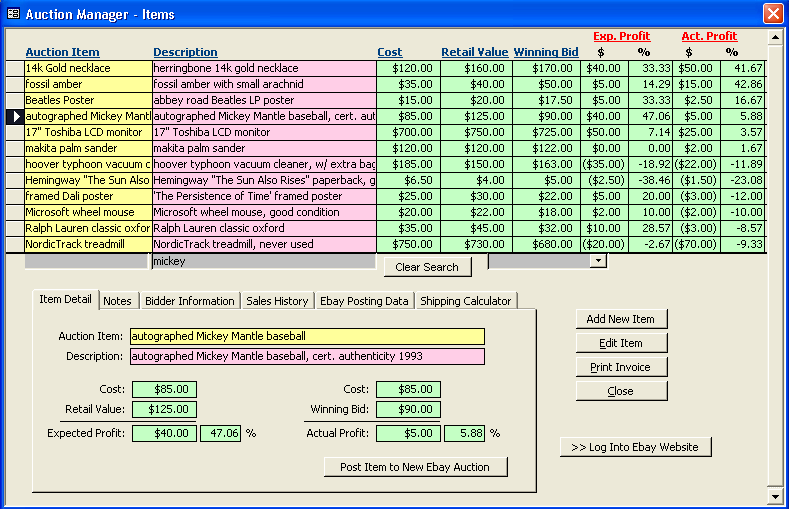Click the record selector for NordicTrack treadmill row
The width and height of the screenshot is (789, 509).
[x=15, y=244]
